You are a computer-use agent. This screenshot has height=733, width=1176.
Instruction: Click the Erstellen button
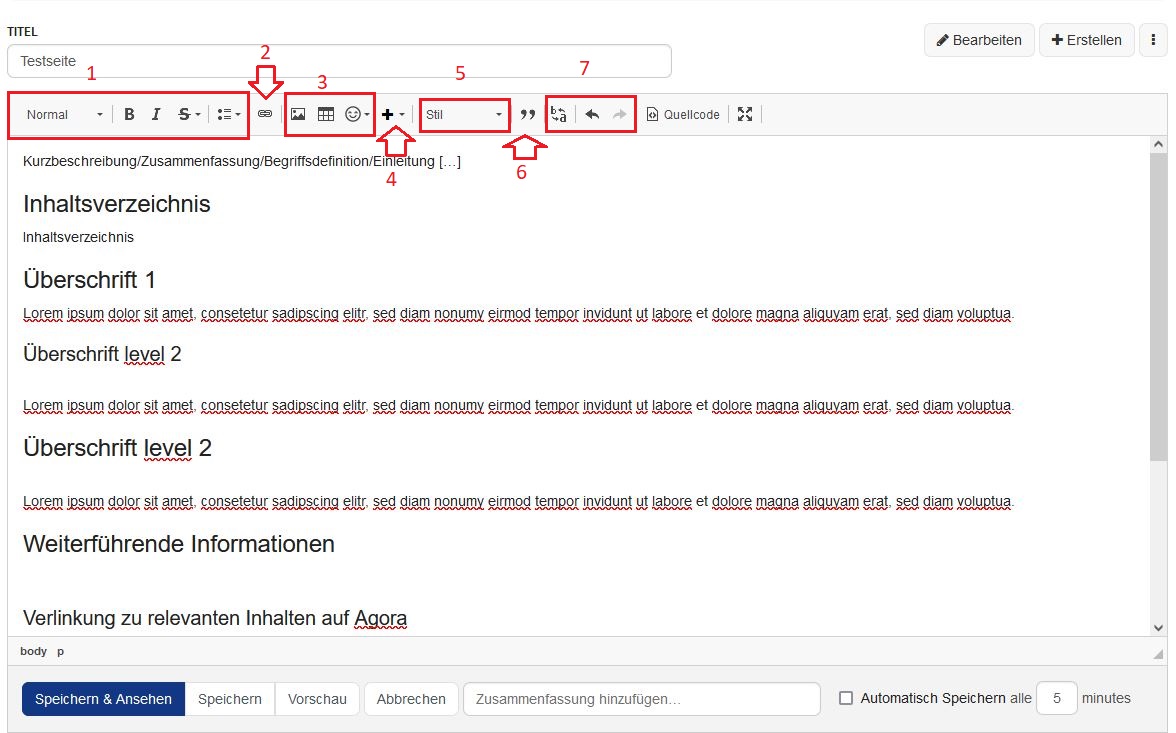click(1087, 40)
